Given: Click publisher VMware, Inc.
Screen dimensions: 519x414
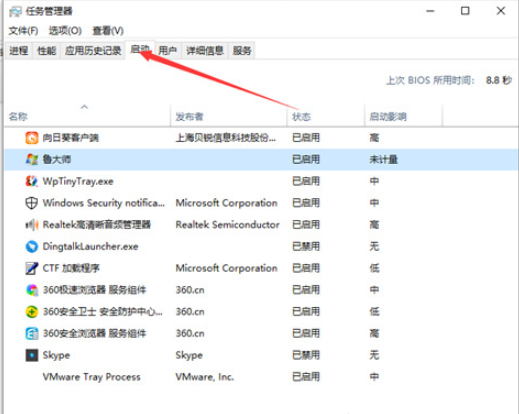Looking at the screenshot, I should click(x=205, y=377).
